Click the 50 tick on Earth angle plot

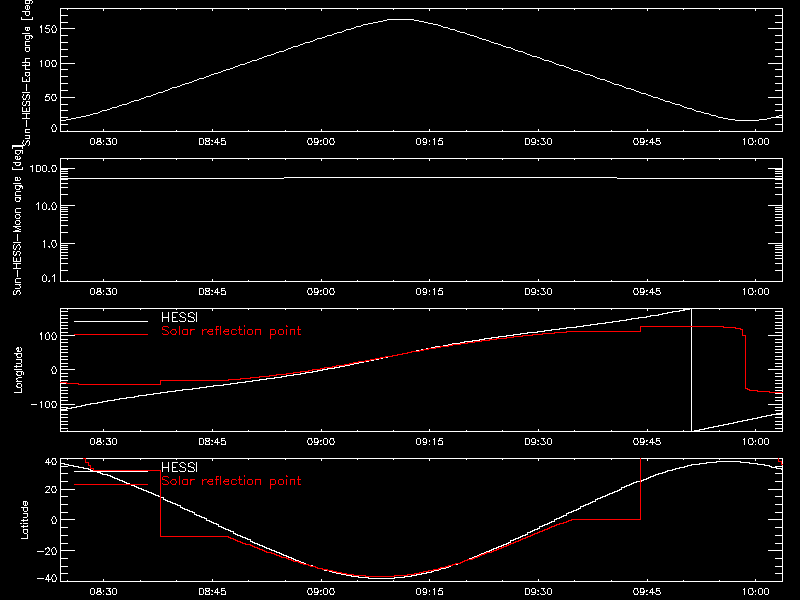pyautogui.click(x=51, y=98)
